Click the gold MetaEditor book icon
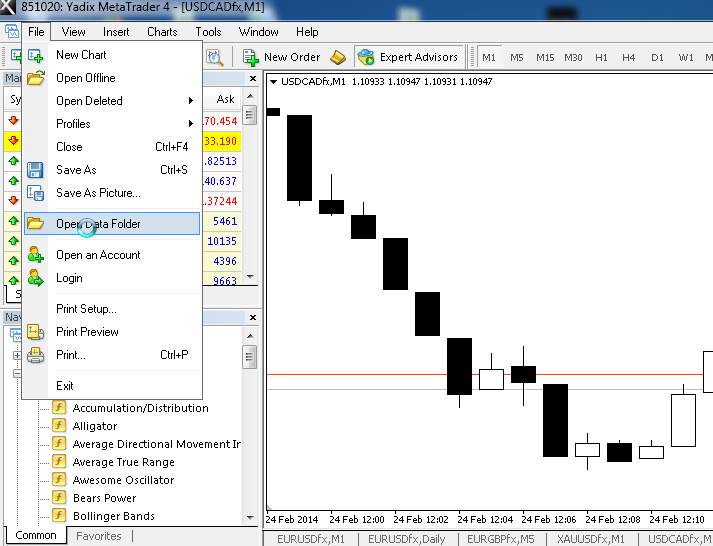 pyautogui.click(x=338, y=57)
